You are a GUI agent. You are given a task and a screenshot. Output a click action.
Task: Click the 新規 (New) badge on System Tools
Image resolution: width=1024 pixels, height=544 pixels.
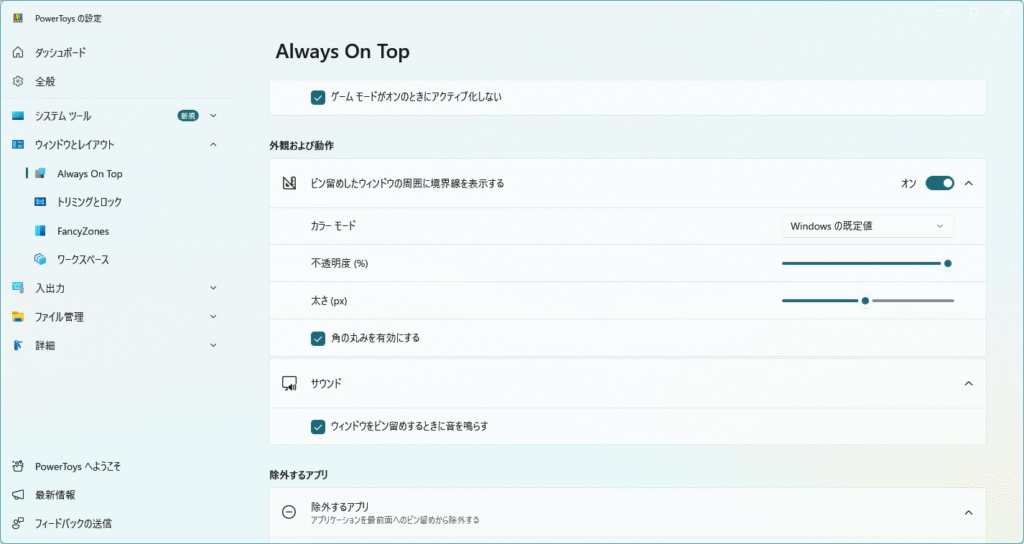tap(188, 116)
